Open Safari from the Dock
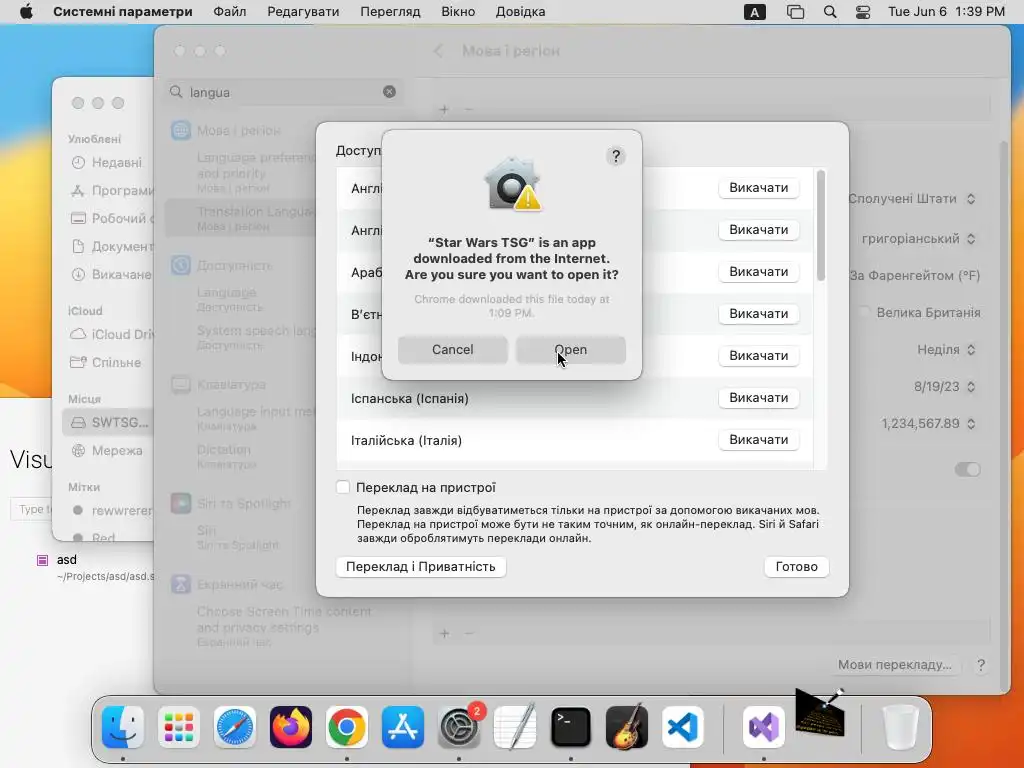 pyautogui.click(x=234, y=727)
